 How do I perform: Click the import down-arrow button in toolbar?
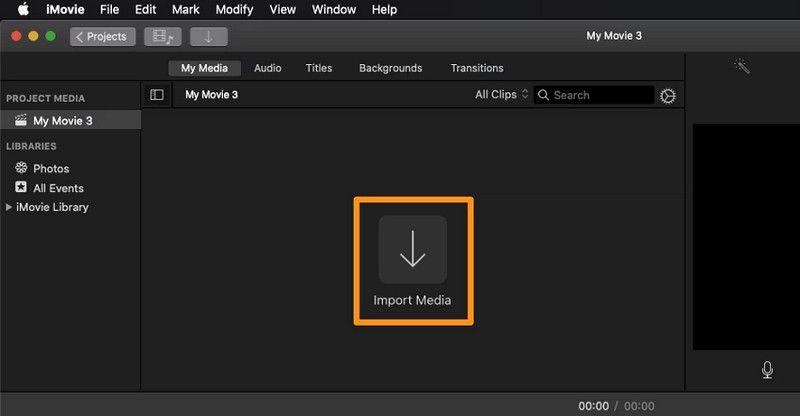click(x=209, y=37)
